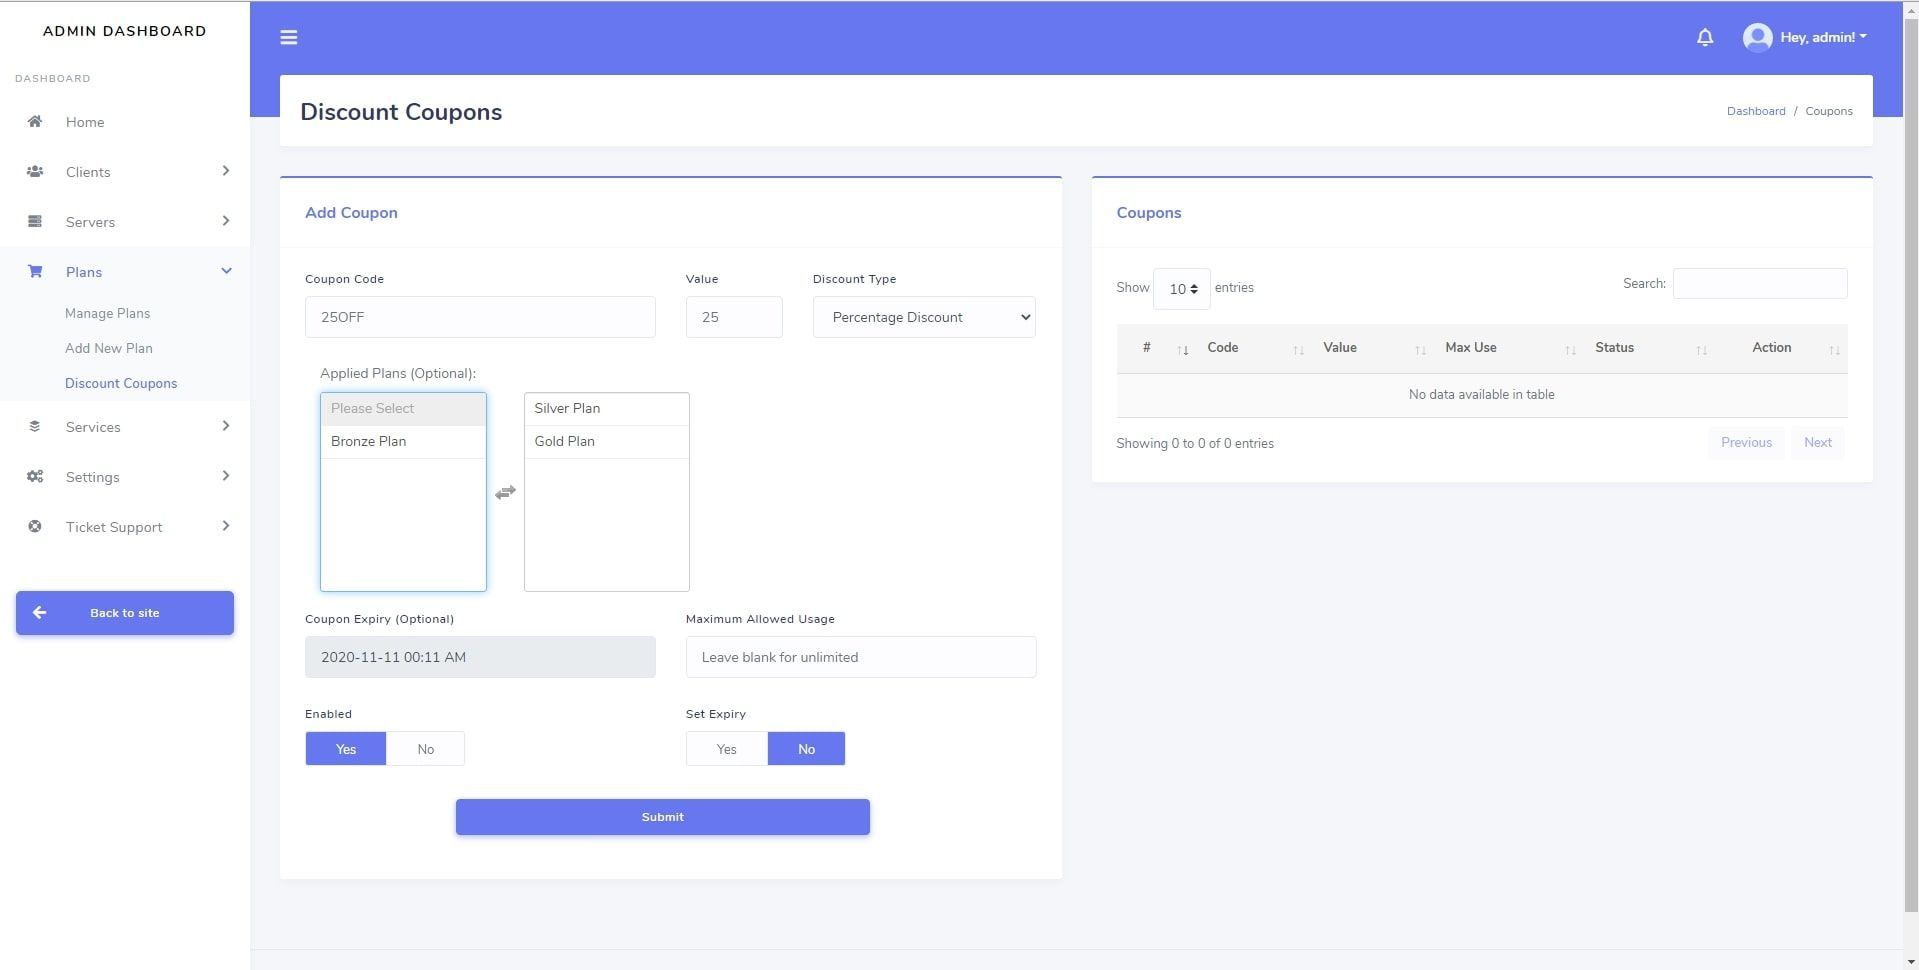Open Add New Plan submenu item
The image size is (1919, 970).
pos(109,348)
